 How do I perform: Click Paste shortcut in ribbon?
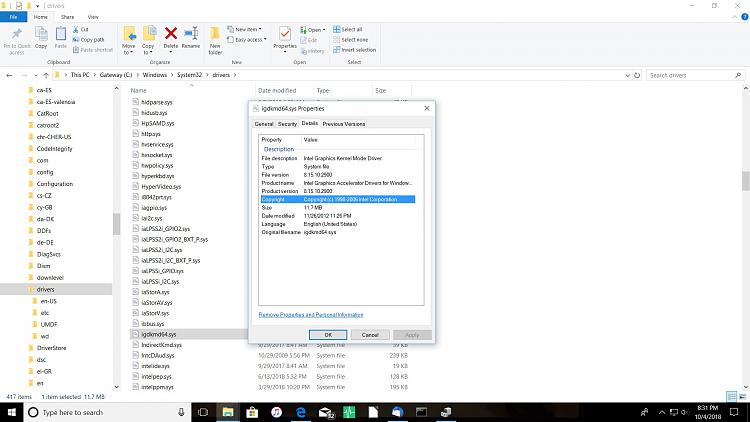coord(93,50)
